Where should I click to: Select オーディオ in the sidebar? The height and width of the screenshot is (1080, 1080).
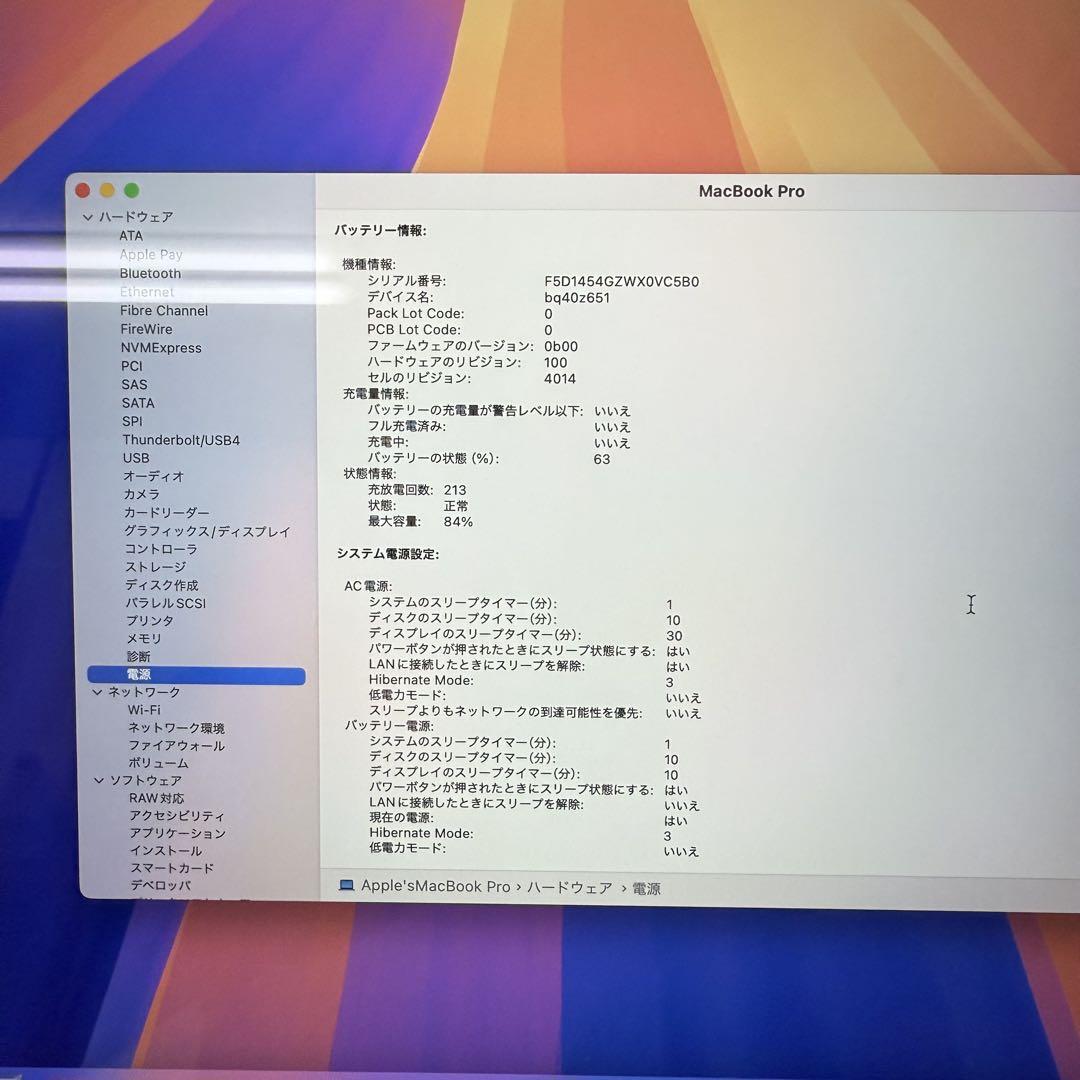tap(154, 476)
